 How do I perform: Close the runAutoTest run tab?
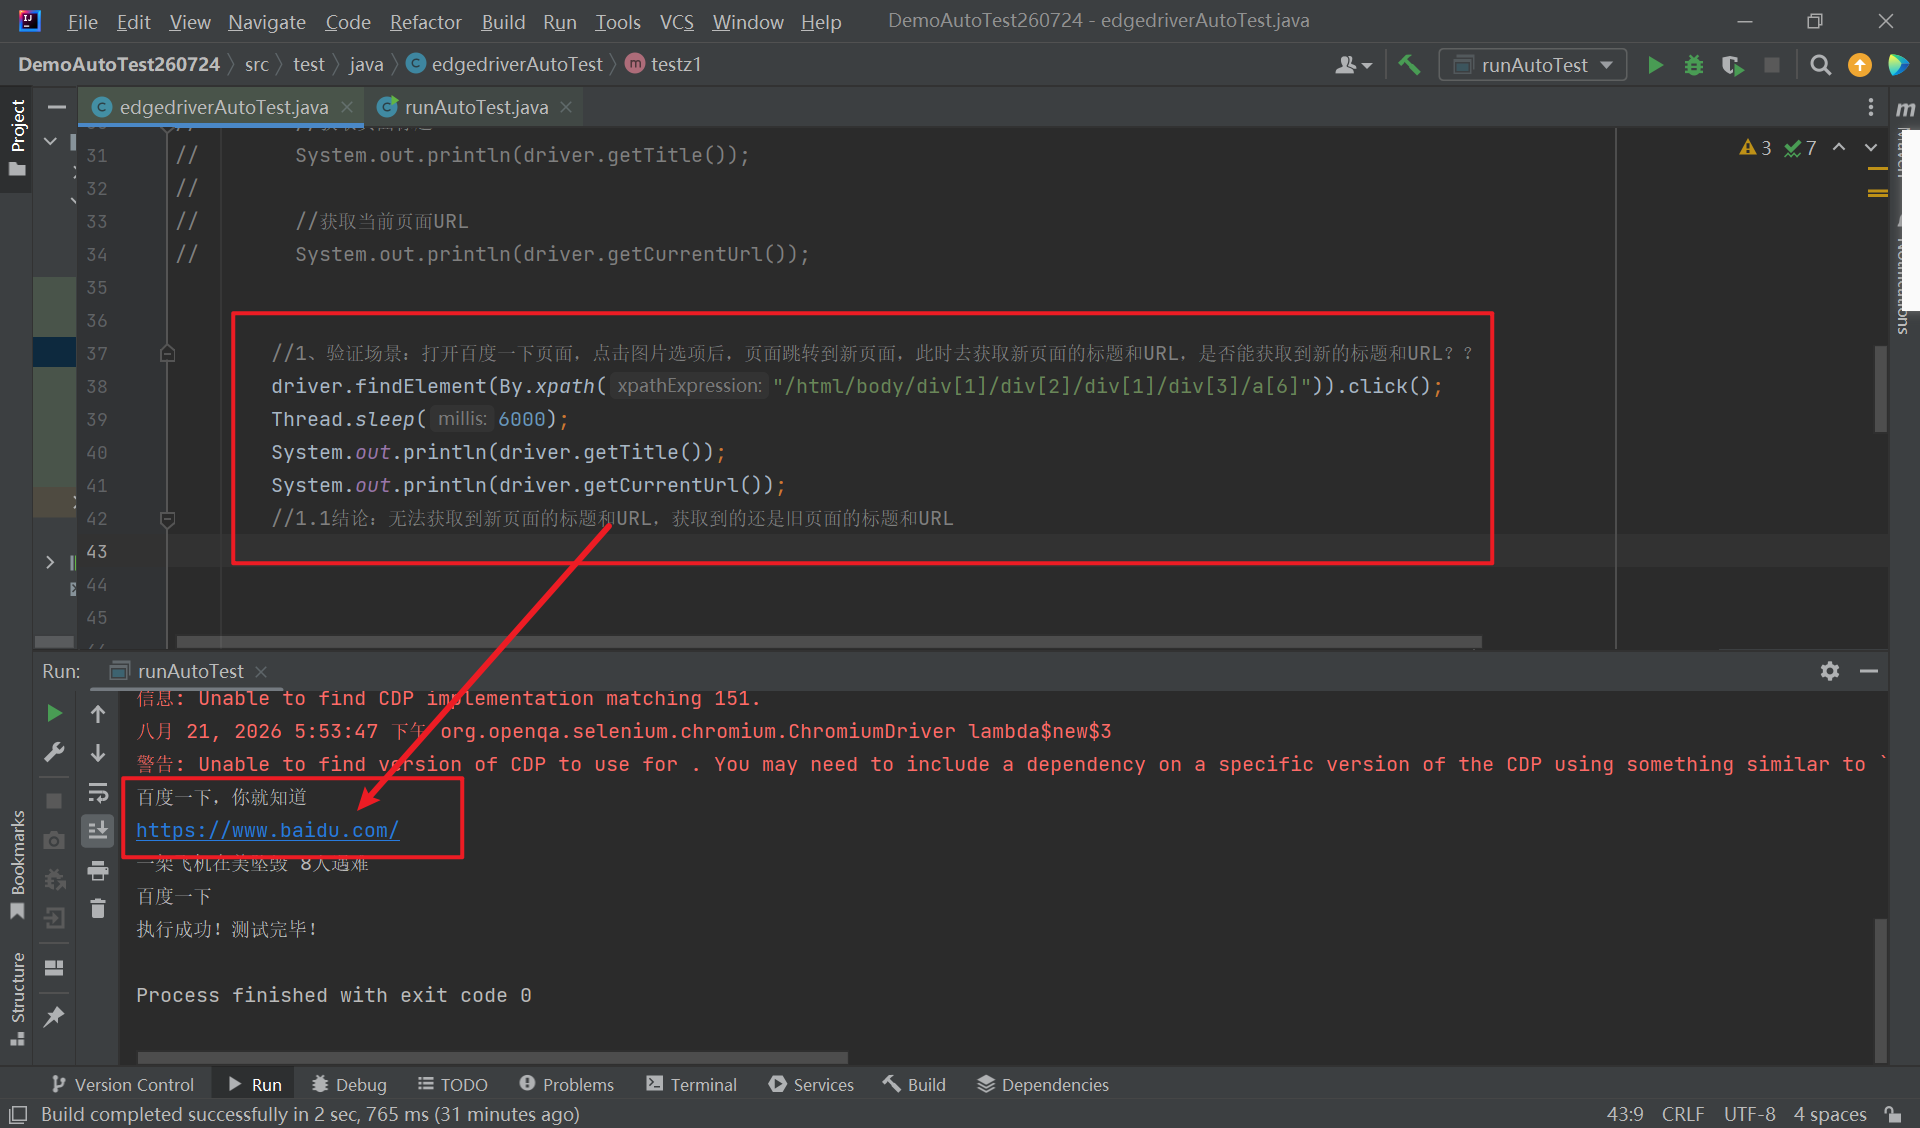pos(261,671)
